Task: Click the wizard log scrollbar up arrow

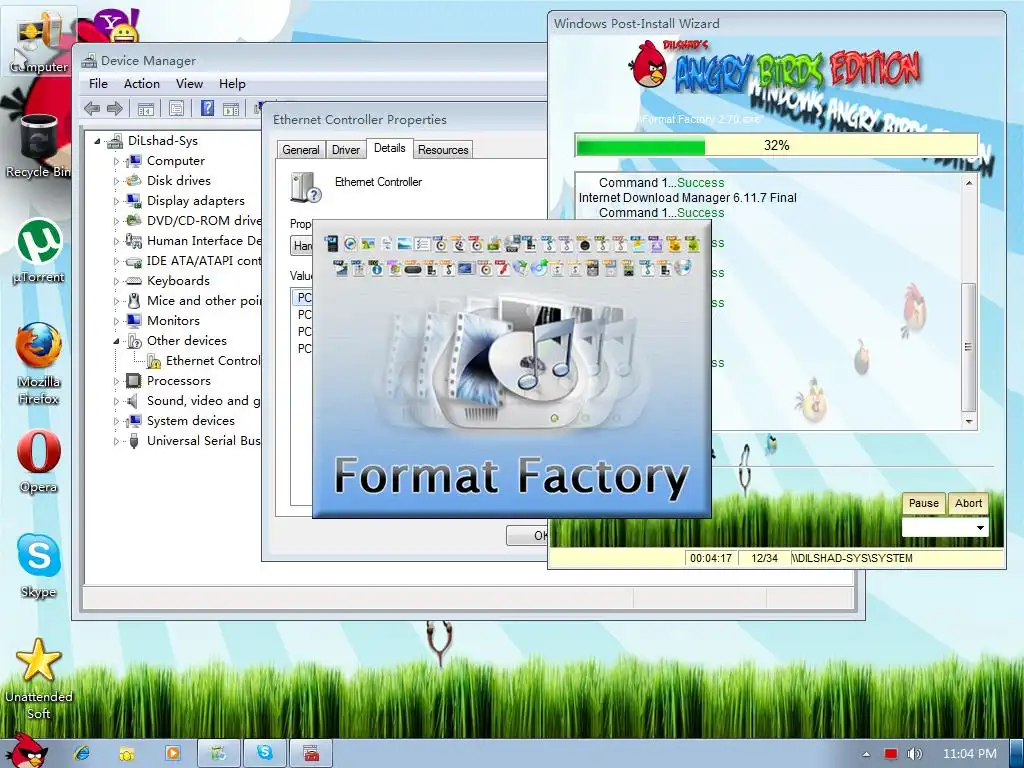Action: (x=968, y=183)
